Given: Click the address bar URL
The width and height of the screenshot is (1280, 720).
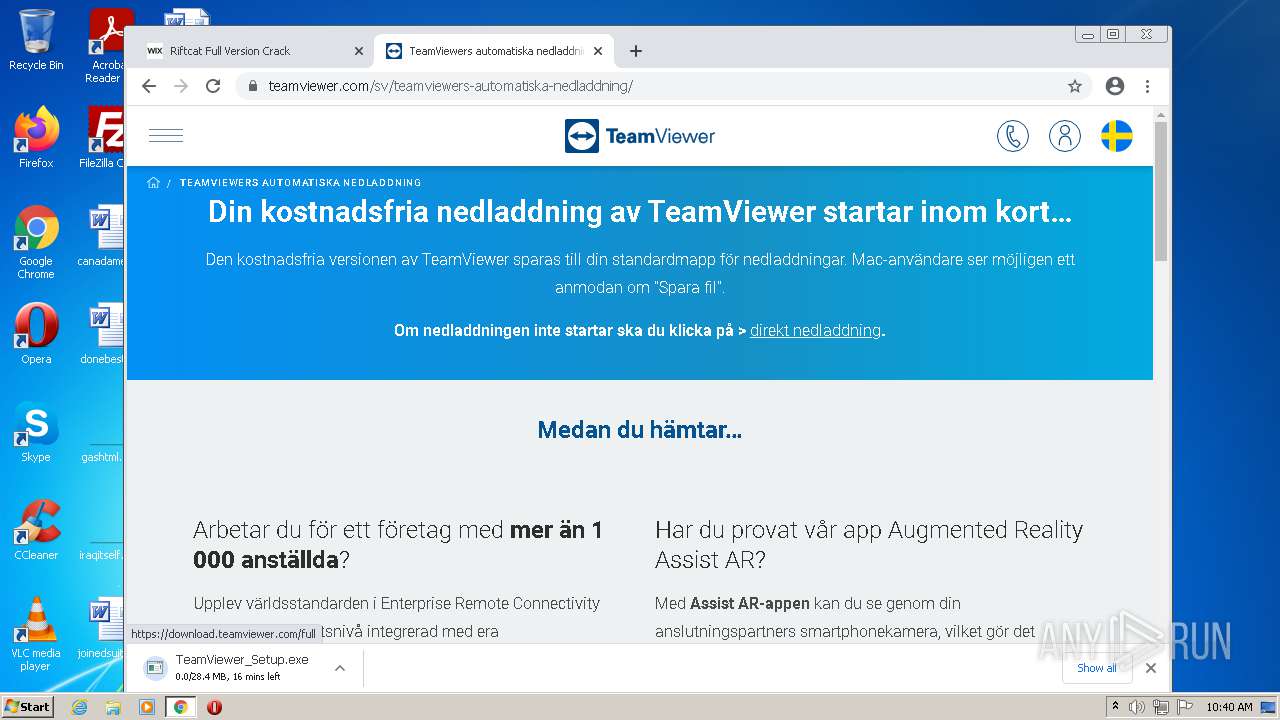Looking at the screenshot, I should click(x=450, y=86).
